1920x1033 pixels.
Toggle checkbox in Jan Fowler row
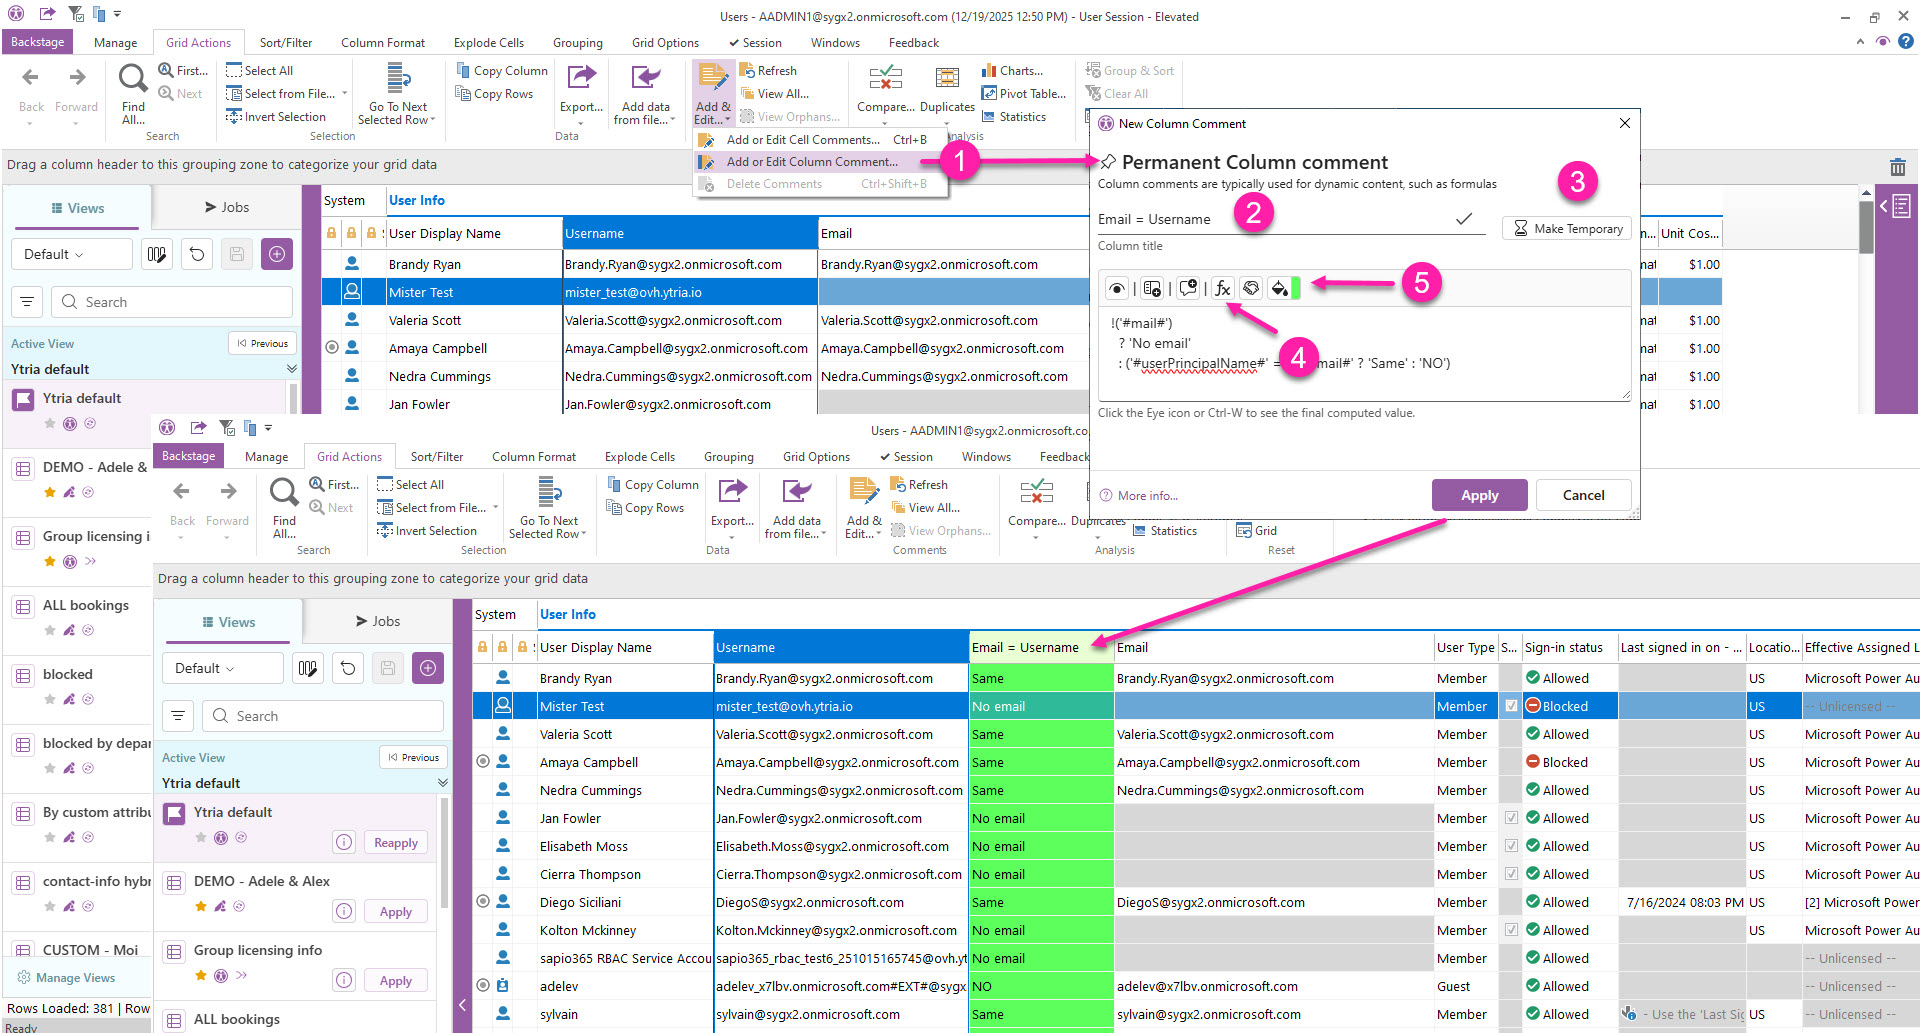[1511, 818]
